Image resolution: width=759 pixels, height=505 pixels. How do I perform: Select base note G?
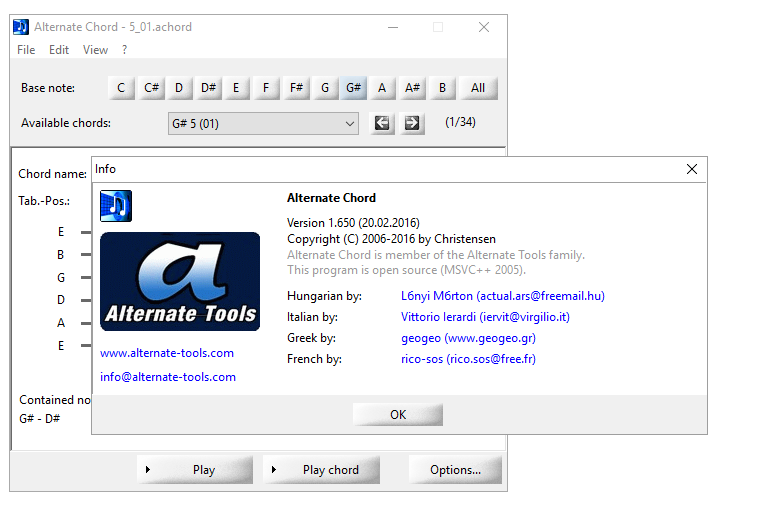click(x=325, y=88)
